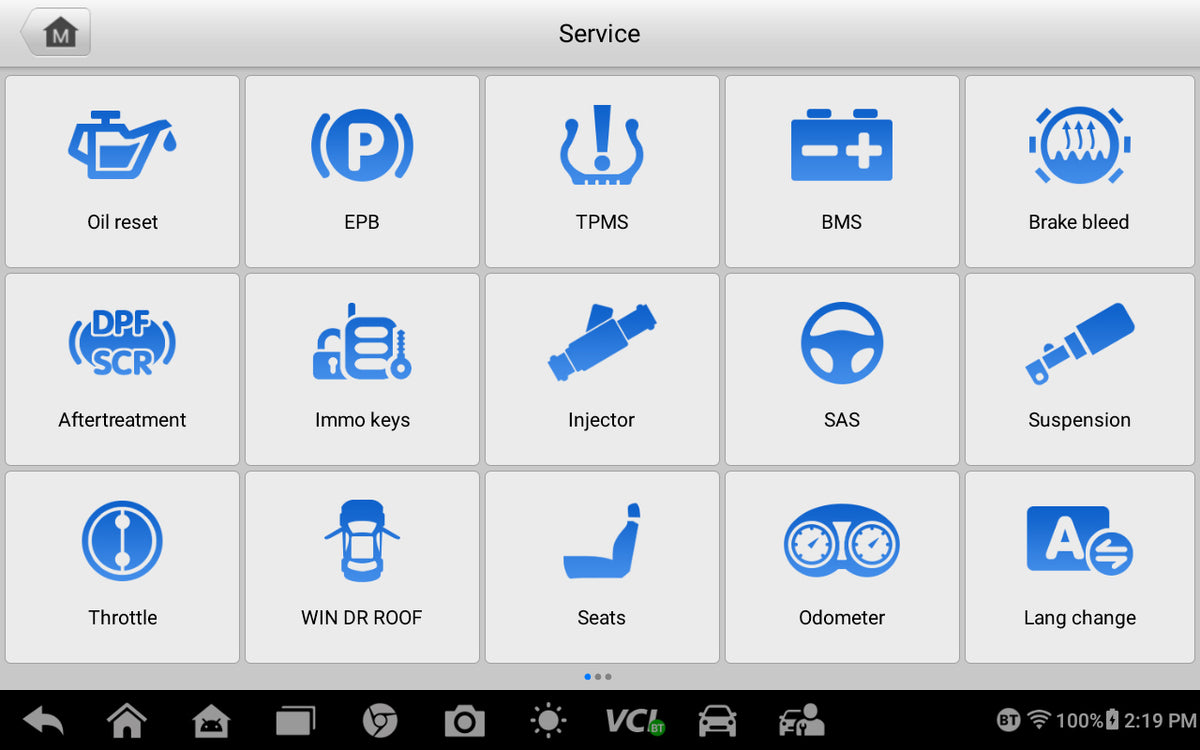Select DPF SCR Aftertreatment service

point(122,370)
